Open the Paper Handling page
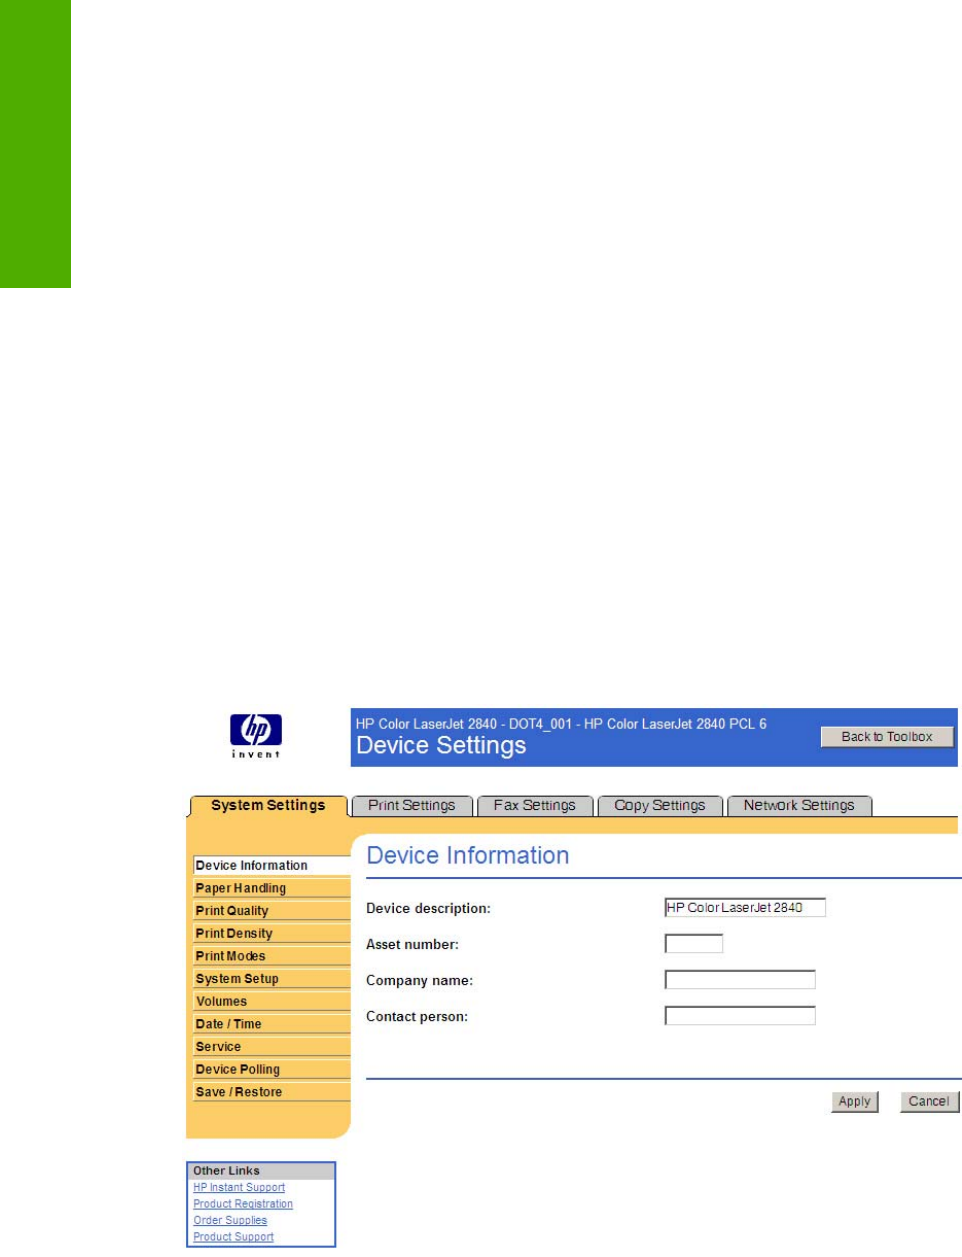 (271, 888)
